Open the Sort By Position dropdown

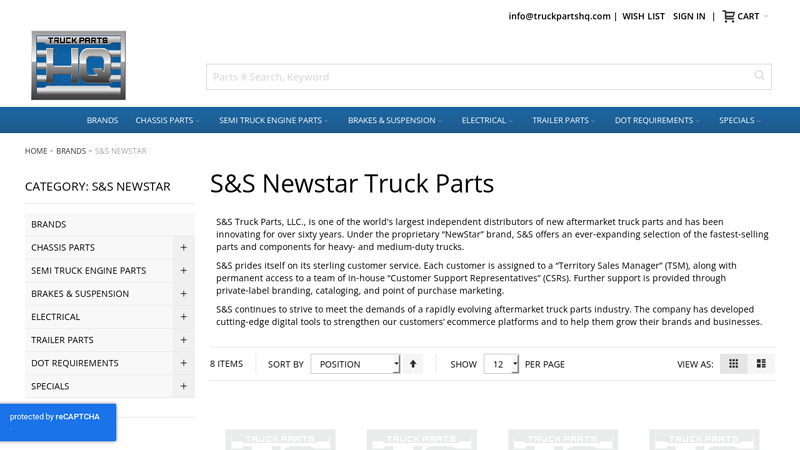[x=355, y=364]
